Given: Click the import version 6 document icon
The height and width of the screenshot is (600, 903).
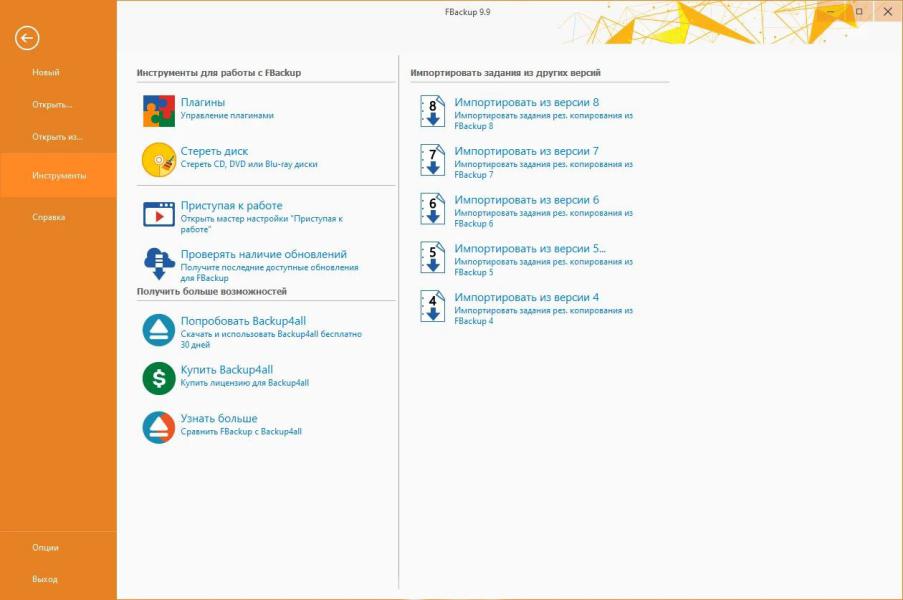Looking at the screenshot, I should tap(432, 208).
